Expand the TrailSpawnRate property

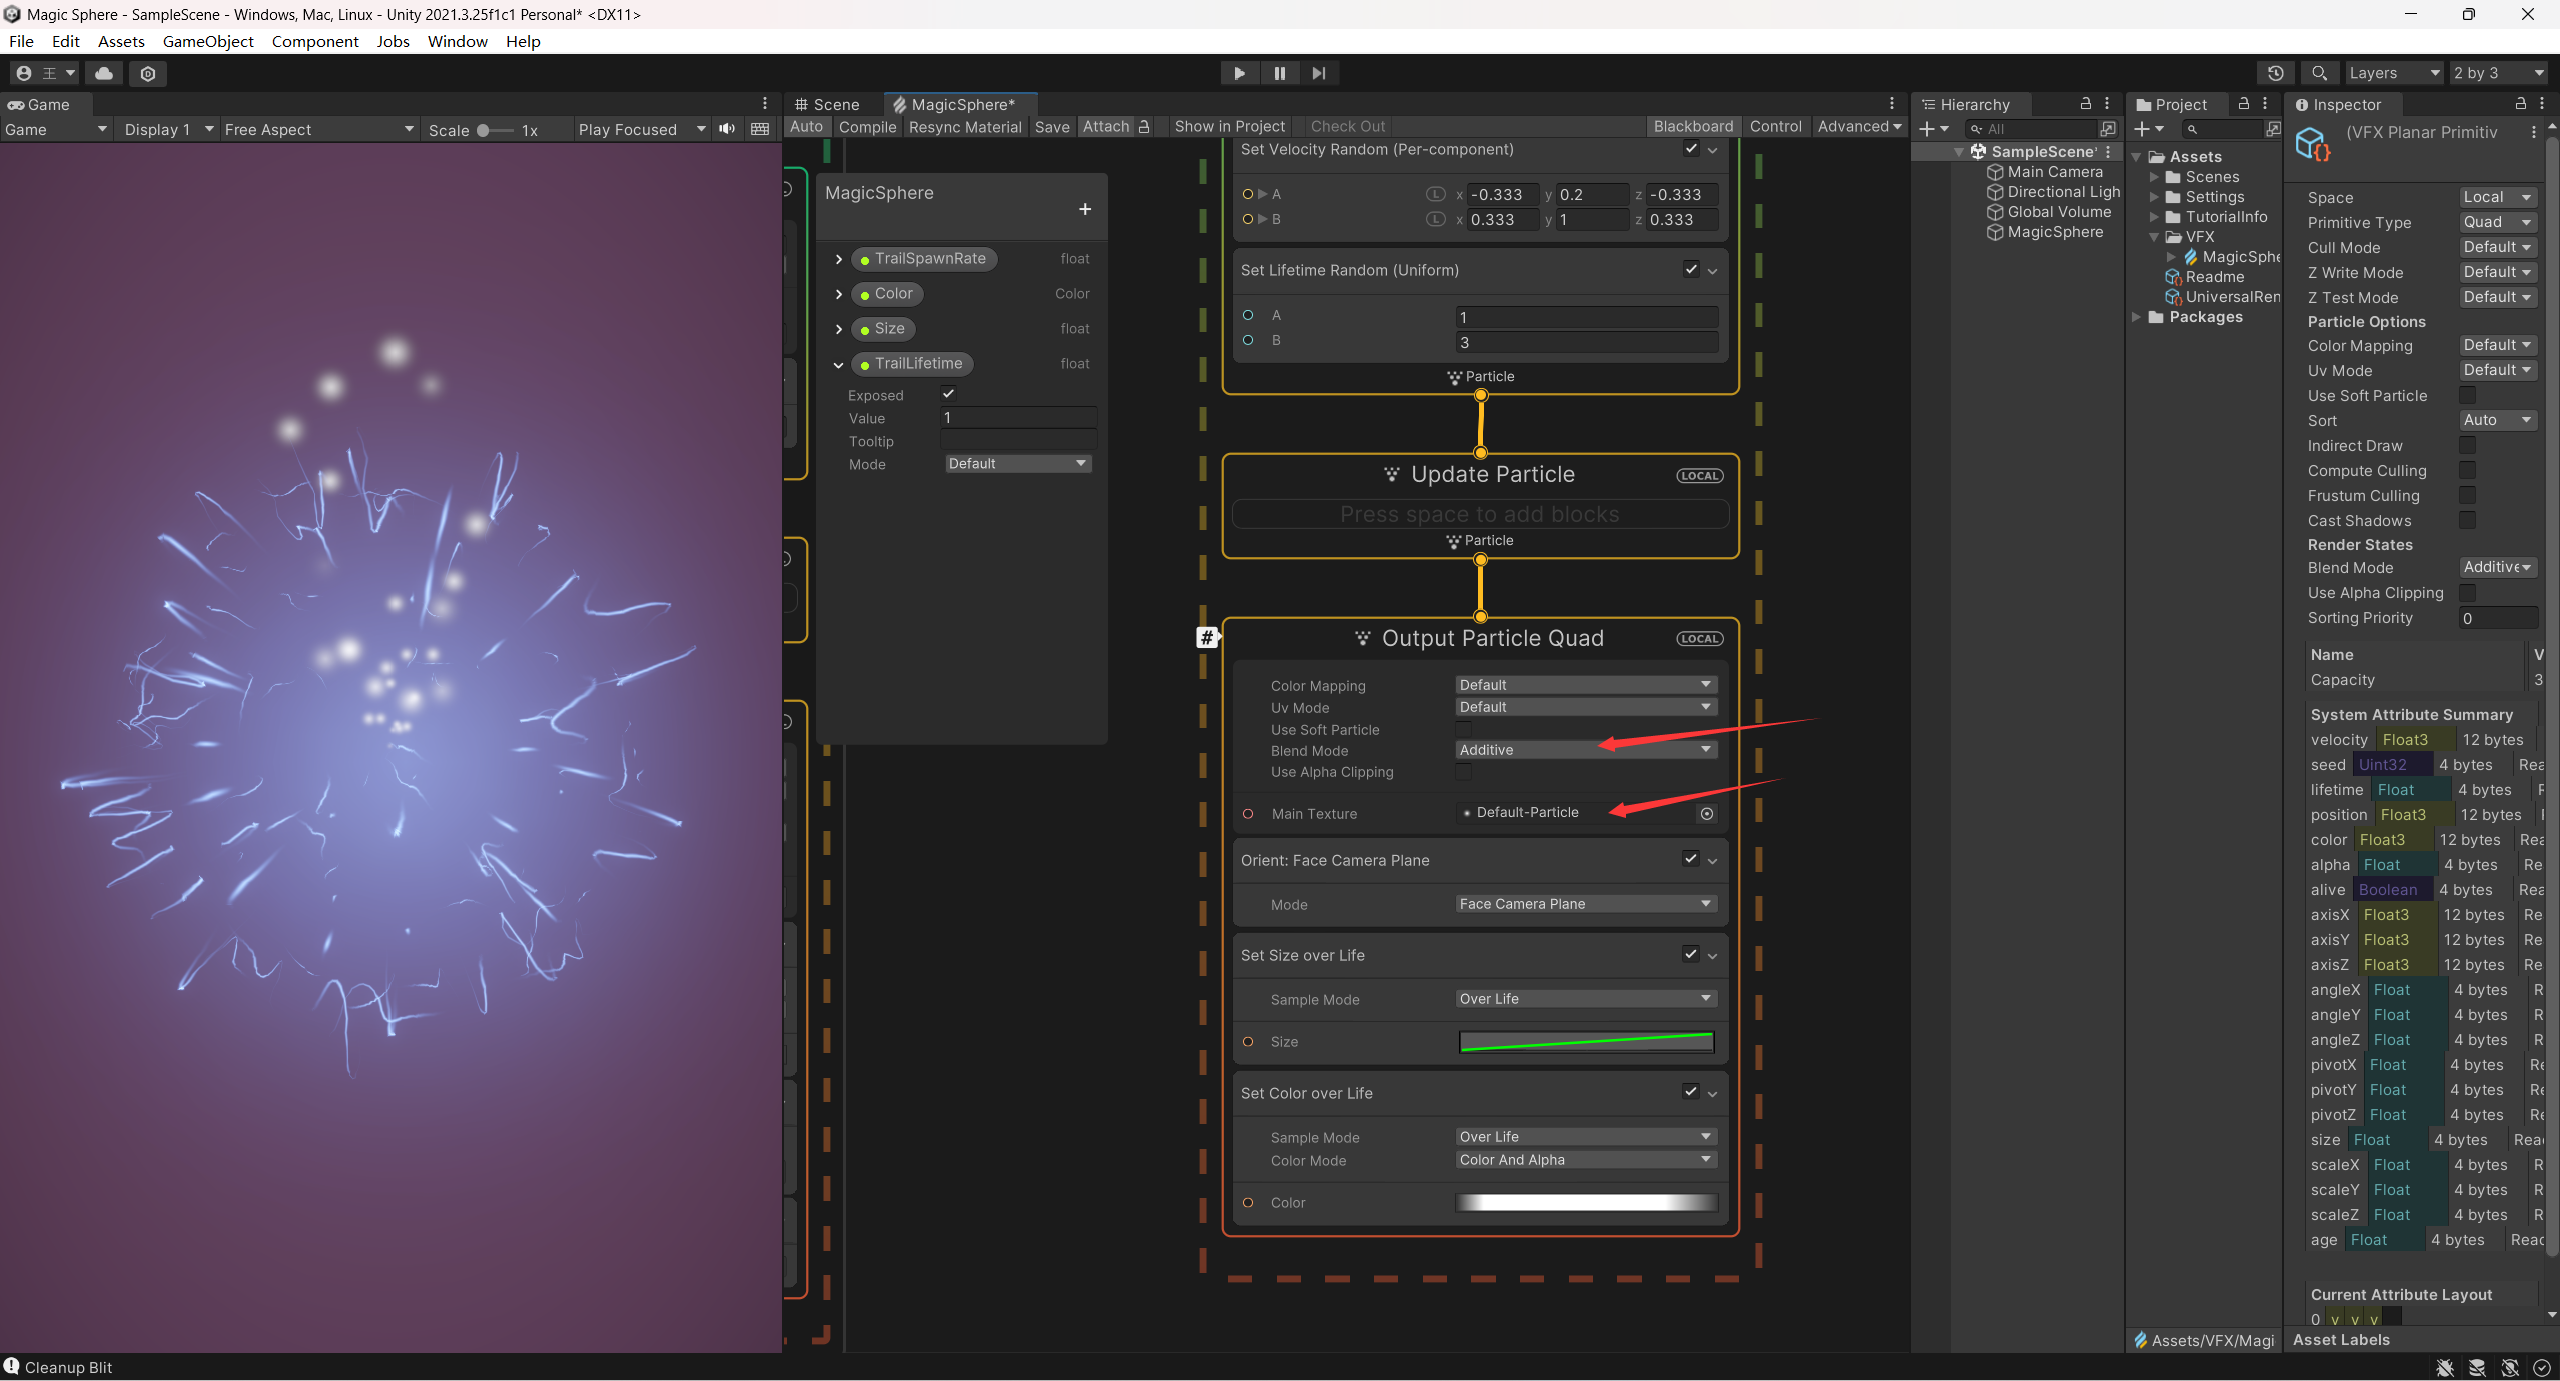coord(839,259)
